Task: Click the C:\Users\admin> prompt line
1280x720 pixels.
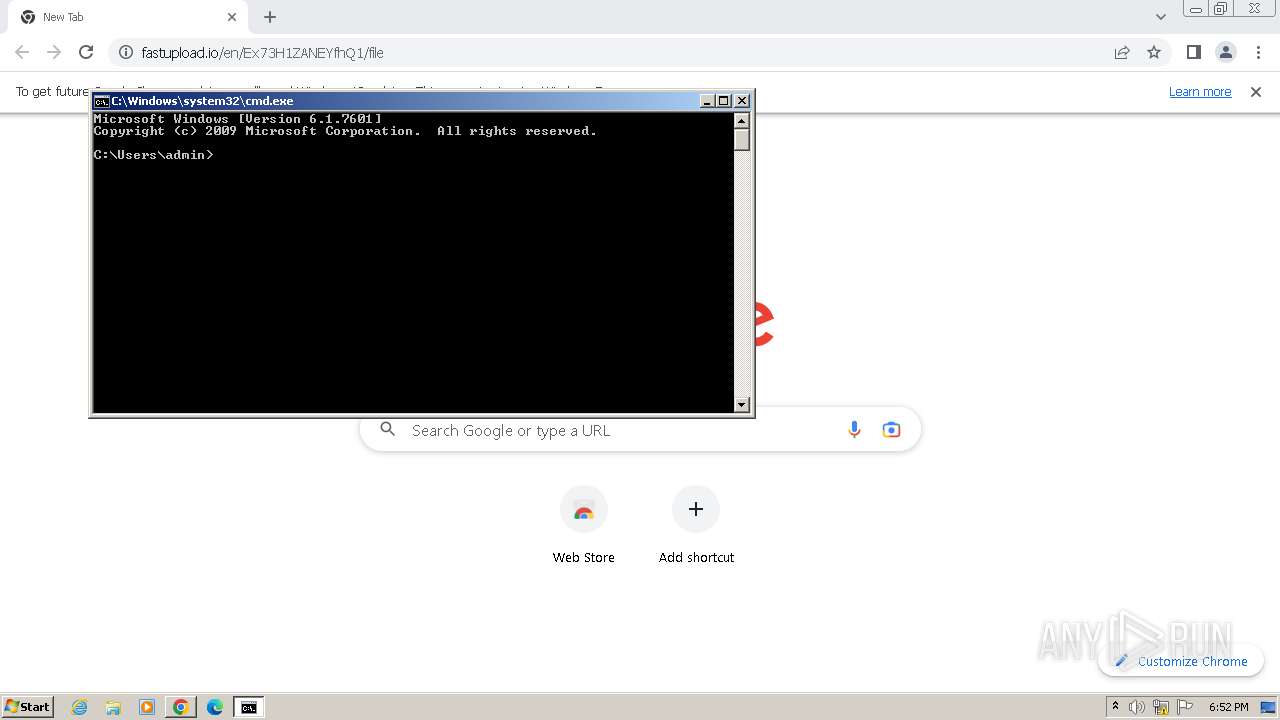Action: click(x=154, y=155)
